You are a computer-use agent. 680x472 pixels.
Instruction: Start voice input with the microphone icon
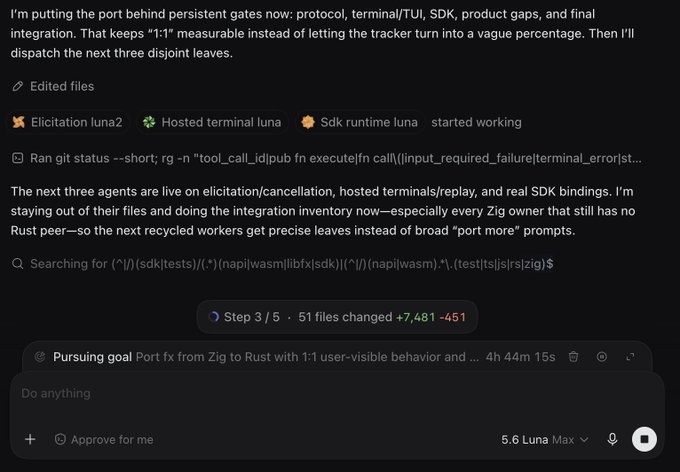pyautogui.click(x=612, y=439)
